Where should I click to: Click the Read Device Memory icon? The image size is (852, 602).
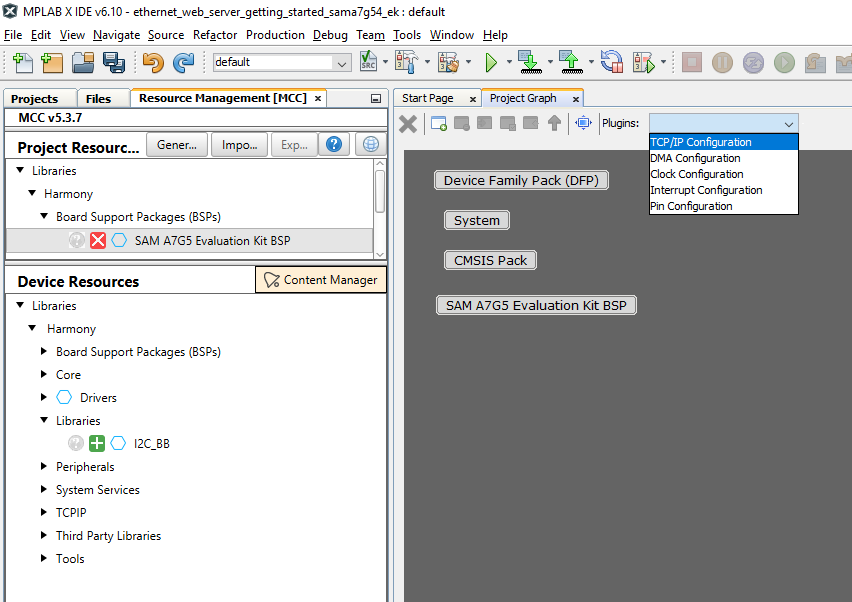tap(571, 62)
